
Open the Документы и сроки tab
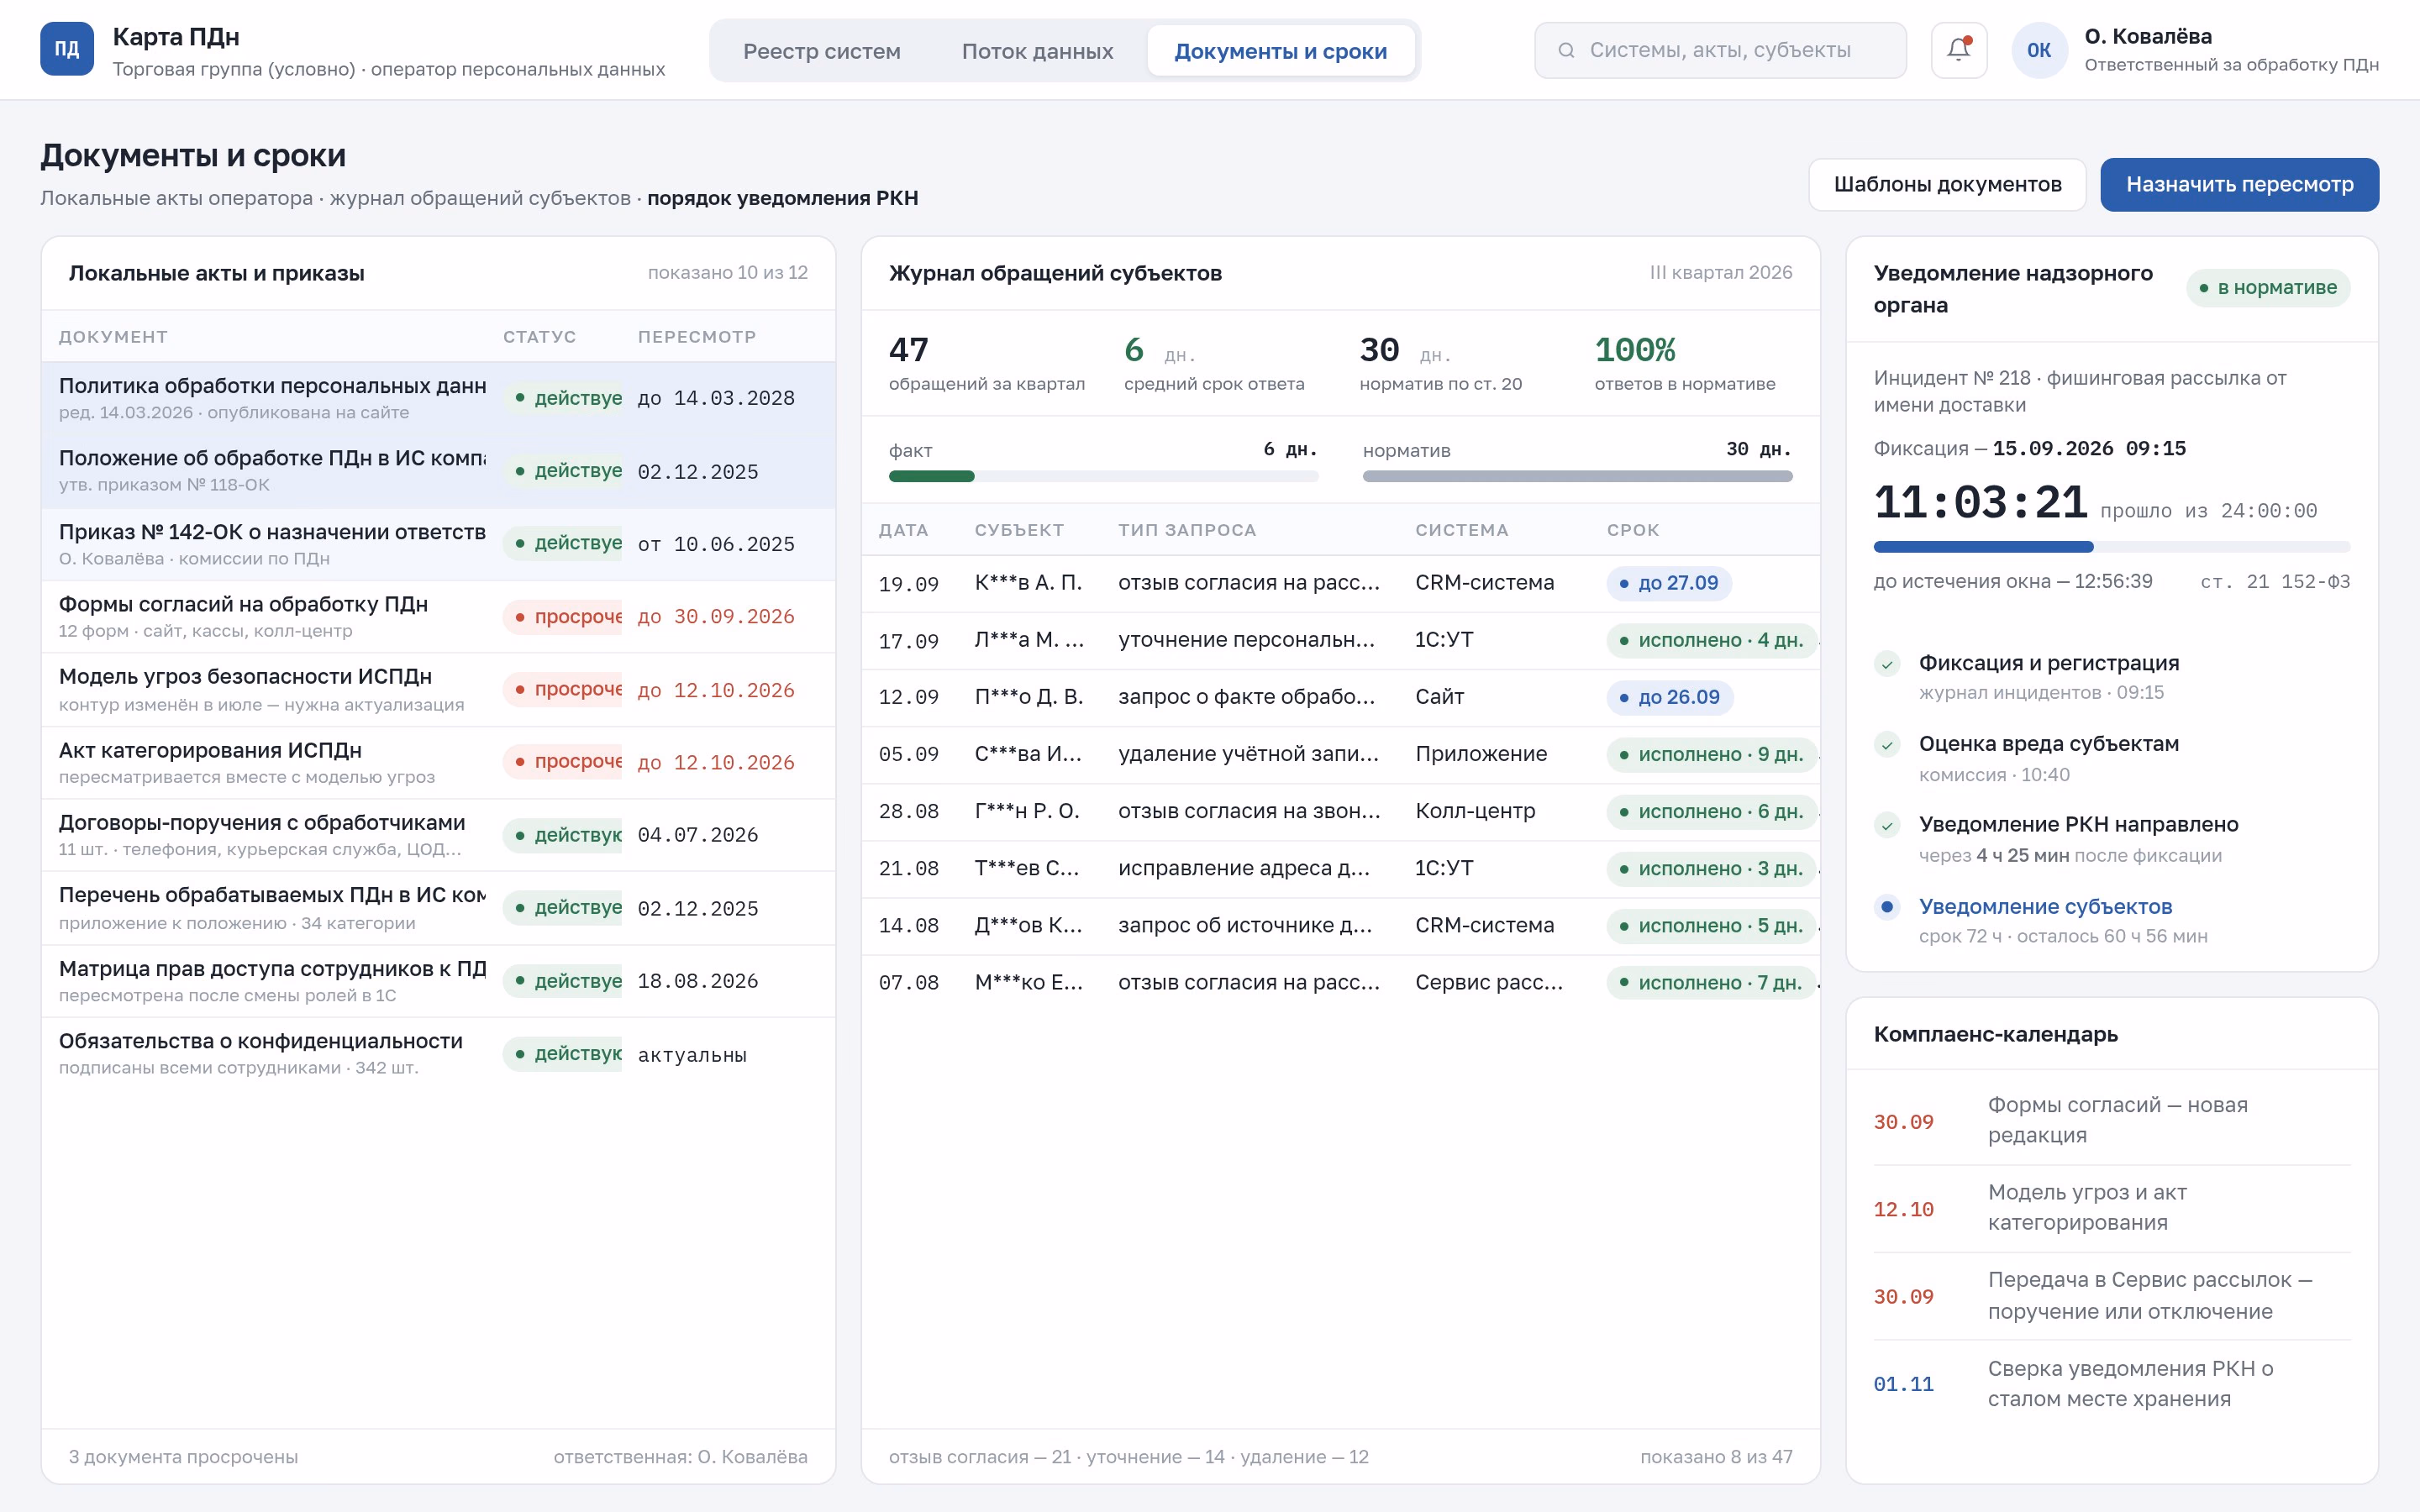(x=1280, y=51)
